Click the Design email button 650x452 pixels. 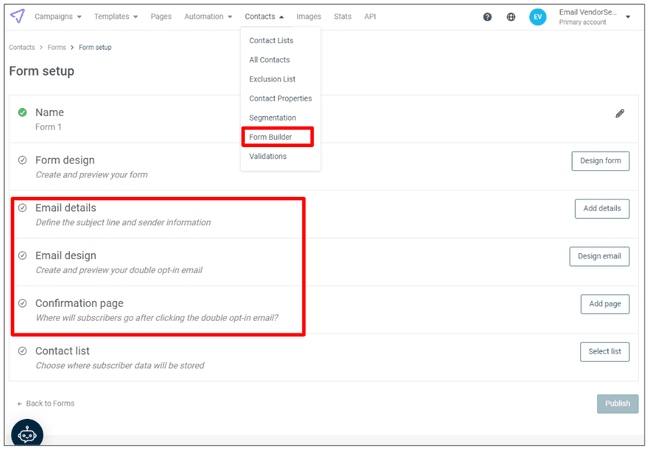(x=599, y=256)
